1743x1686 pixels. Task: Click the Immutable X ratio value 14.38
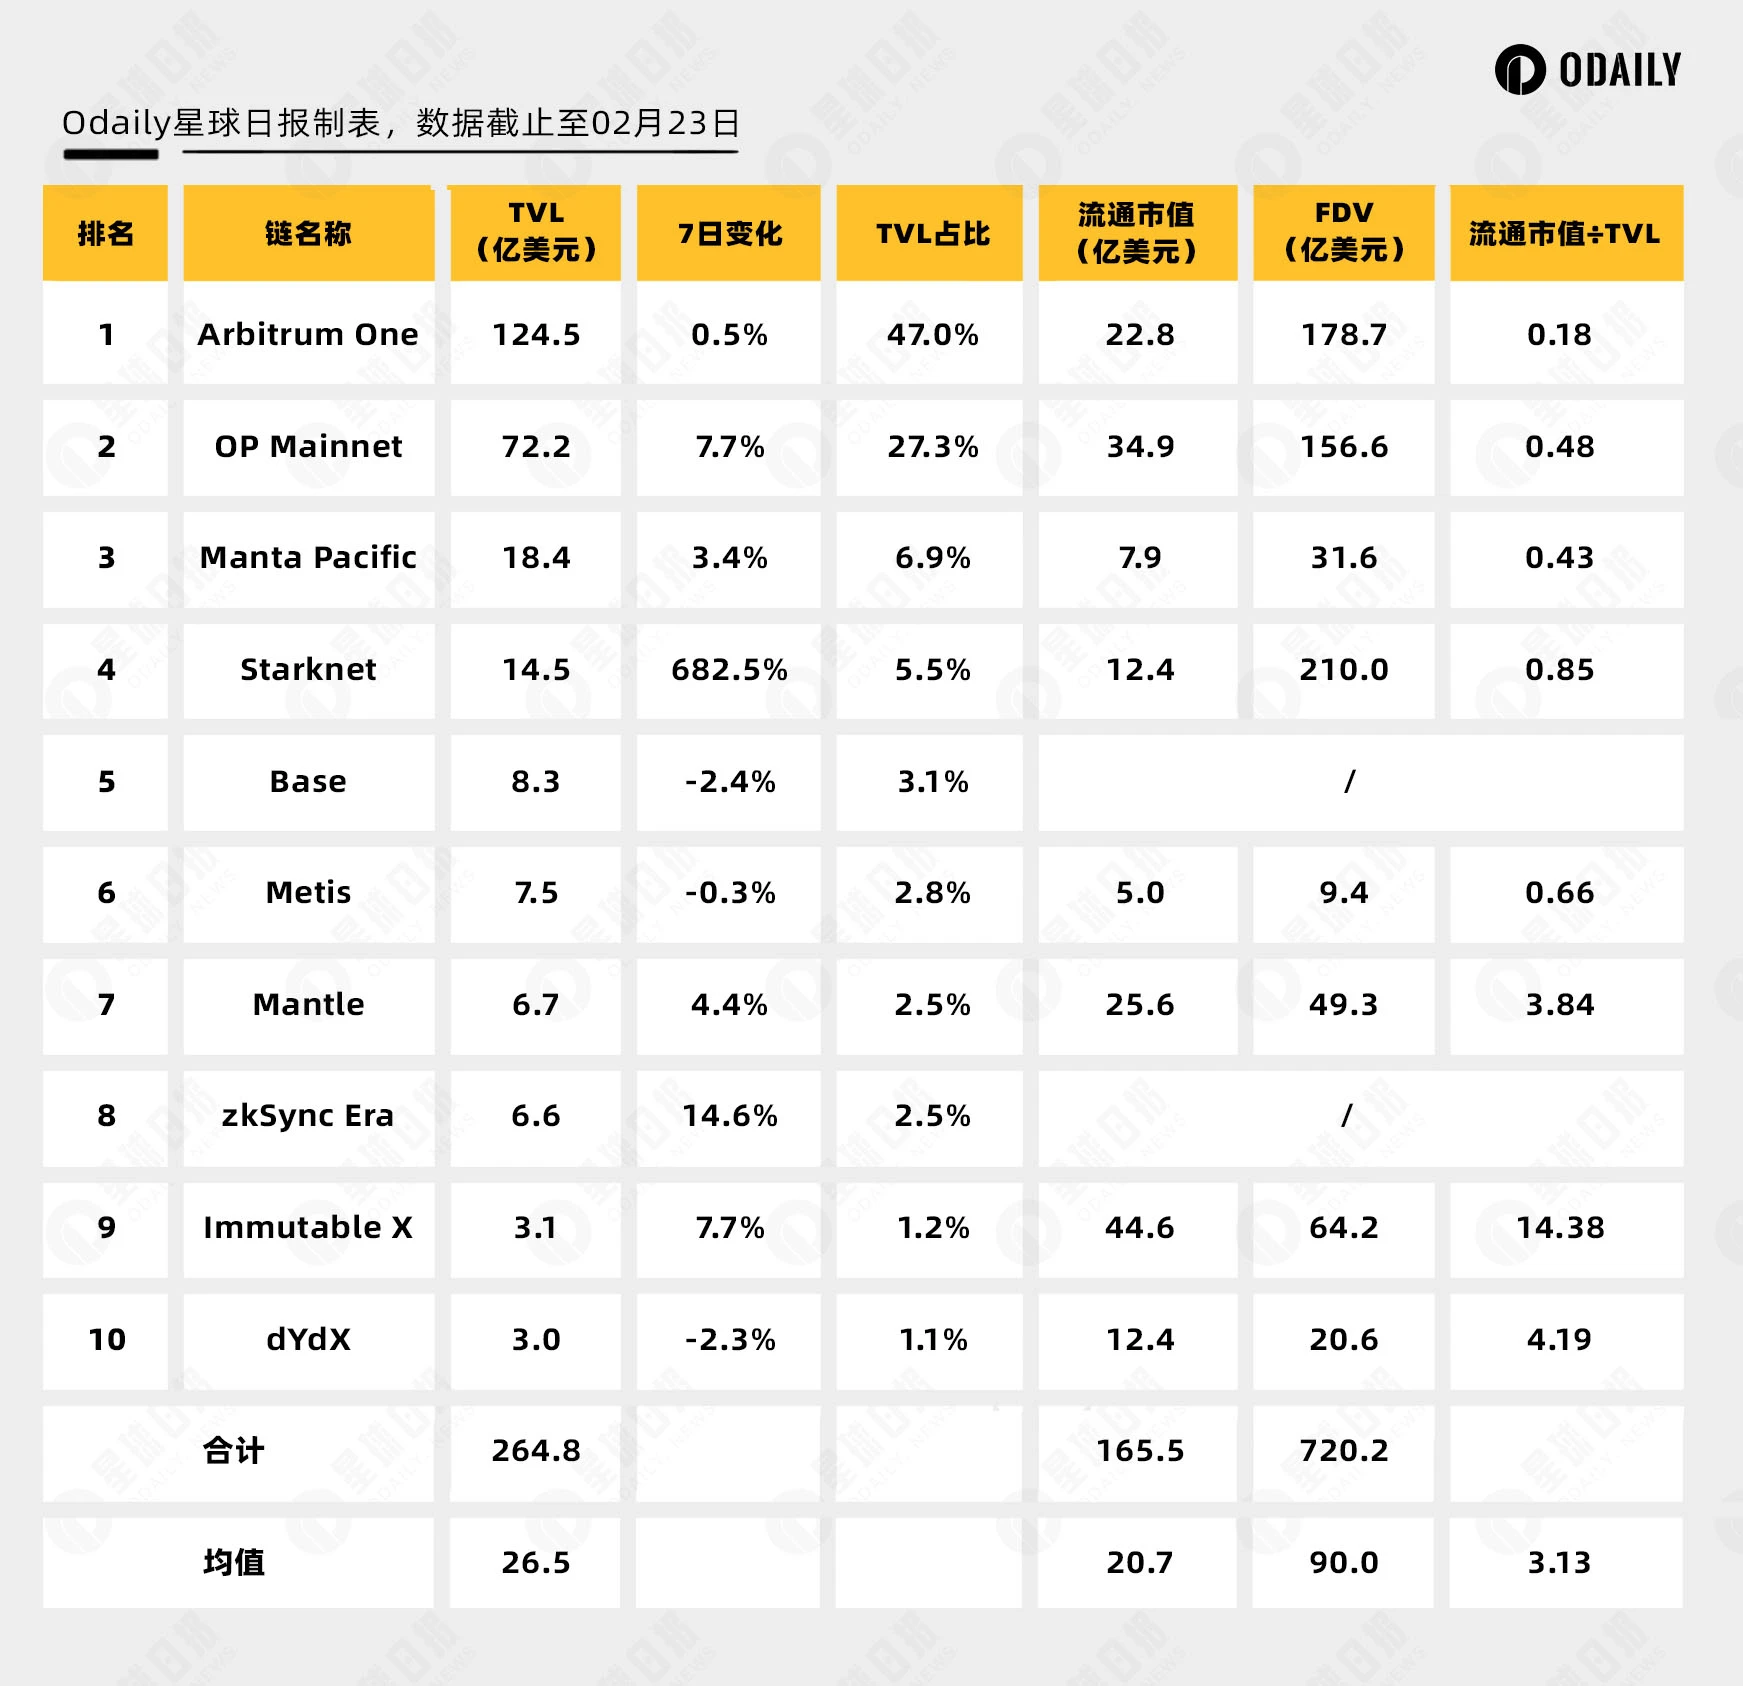click(1560, 1227)
